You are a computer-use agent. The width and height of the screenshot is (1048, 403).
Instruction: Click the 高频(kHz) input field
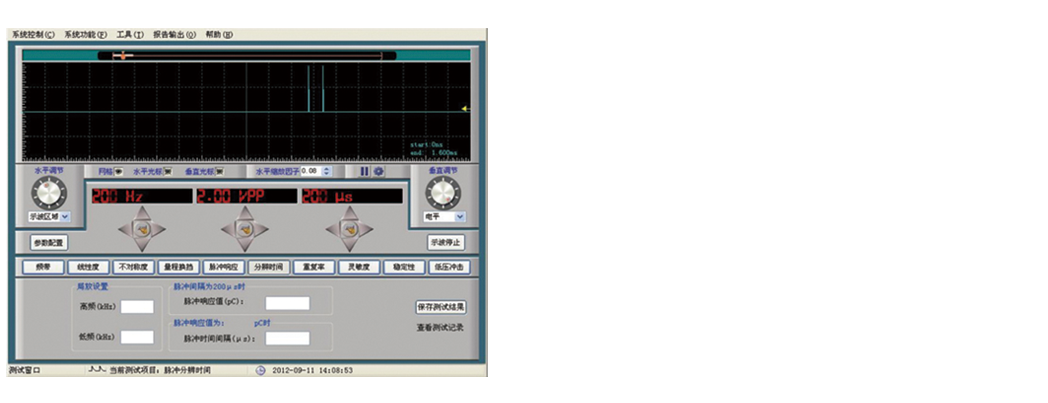tap(137, 307)
